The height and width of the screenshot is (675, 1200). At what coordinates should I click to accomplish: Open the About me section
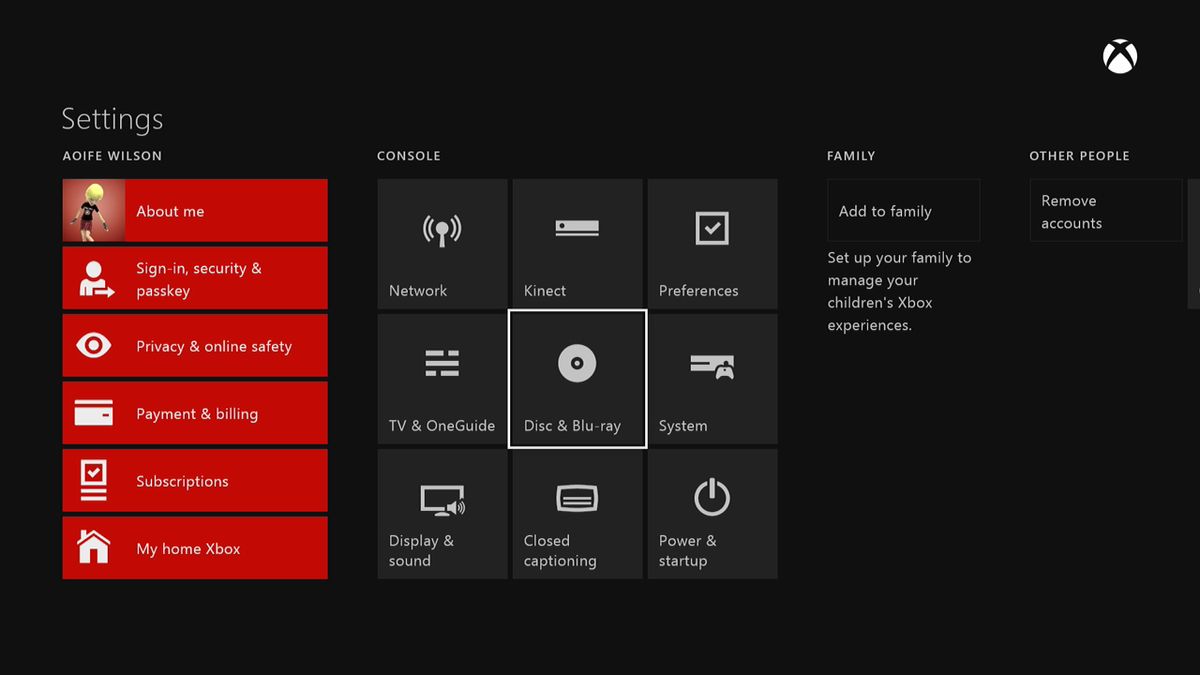[x=194, y=210]
